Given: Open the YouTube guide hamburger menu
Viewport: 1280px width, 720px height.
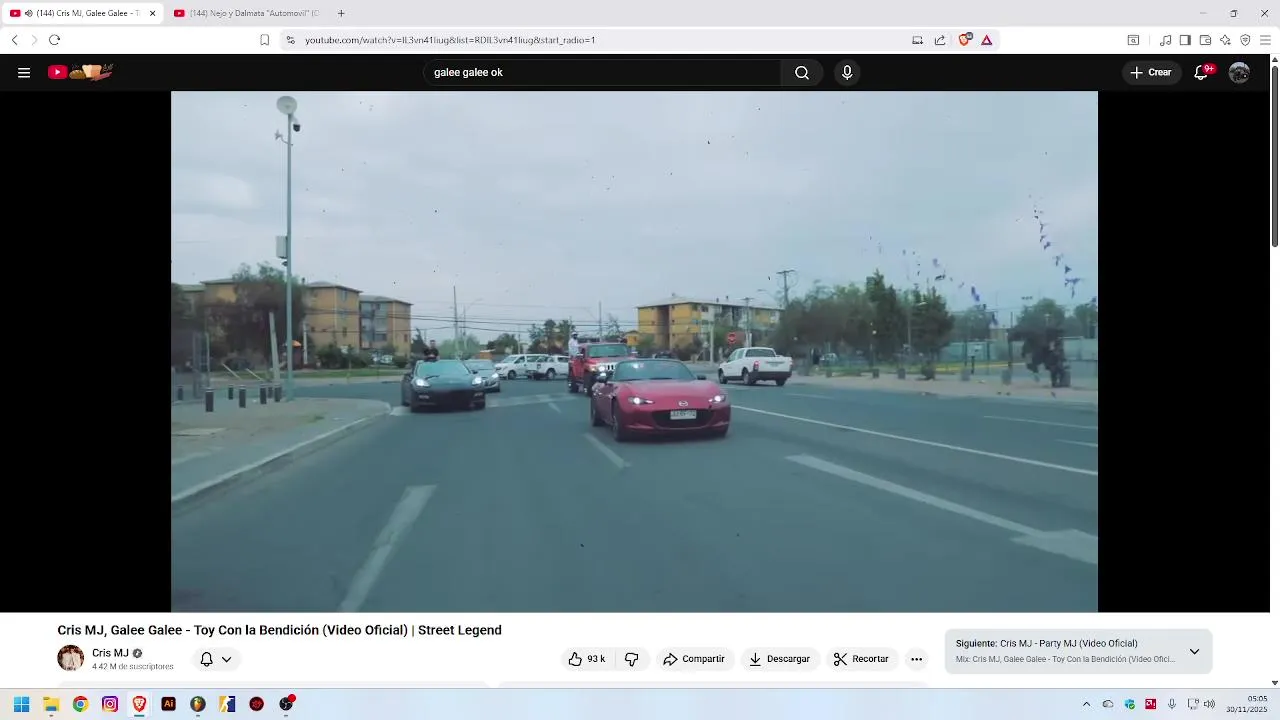Looking at the screenshot, I should (24, 72).
